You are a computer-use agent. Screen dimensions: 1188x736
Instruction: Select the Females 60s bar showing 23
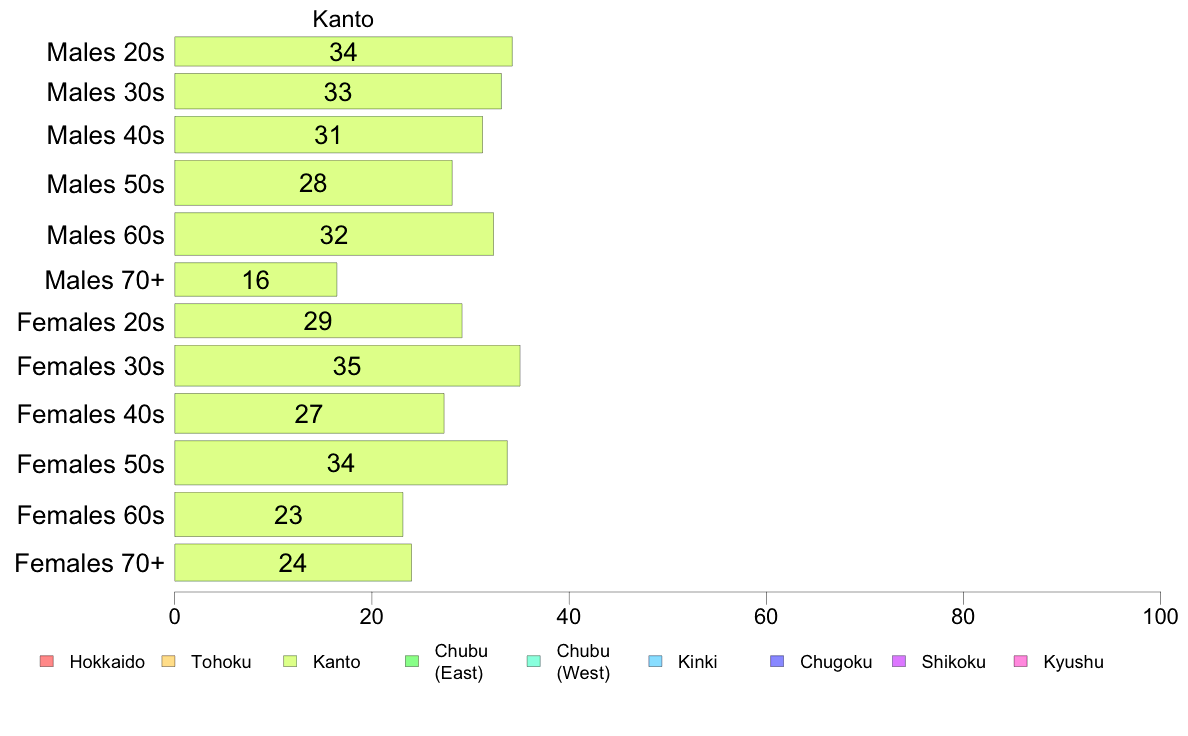289,515
